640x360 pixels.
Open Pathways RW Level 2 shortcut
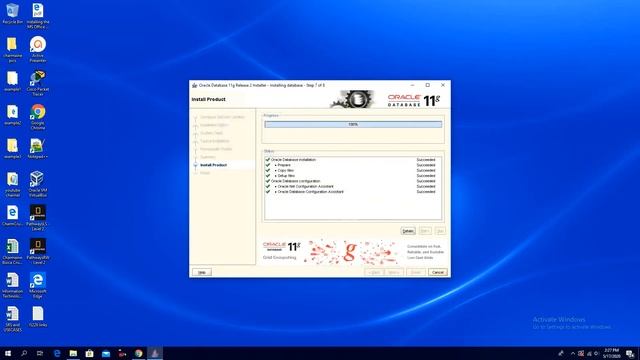tap(38, 252)
